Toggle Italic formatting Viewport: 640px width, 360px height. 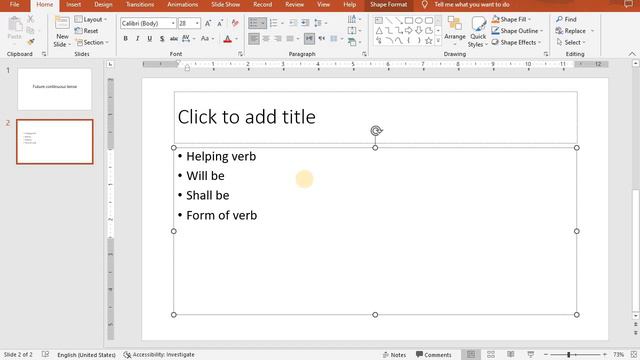(138, 38)
